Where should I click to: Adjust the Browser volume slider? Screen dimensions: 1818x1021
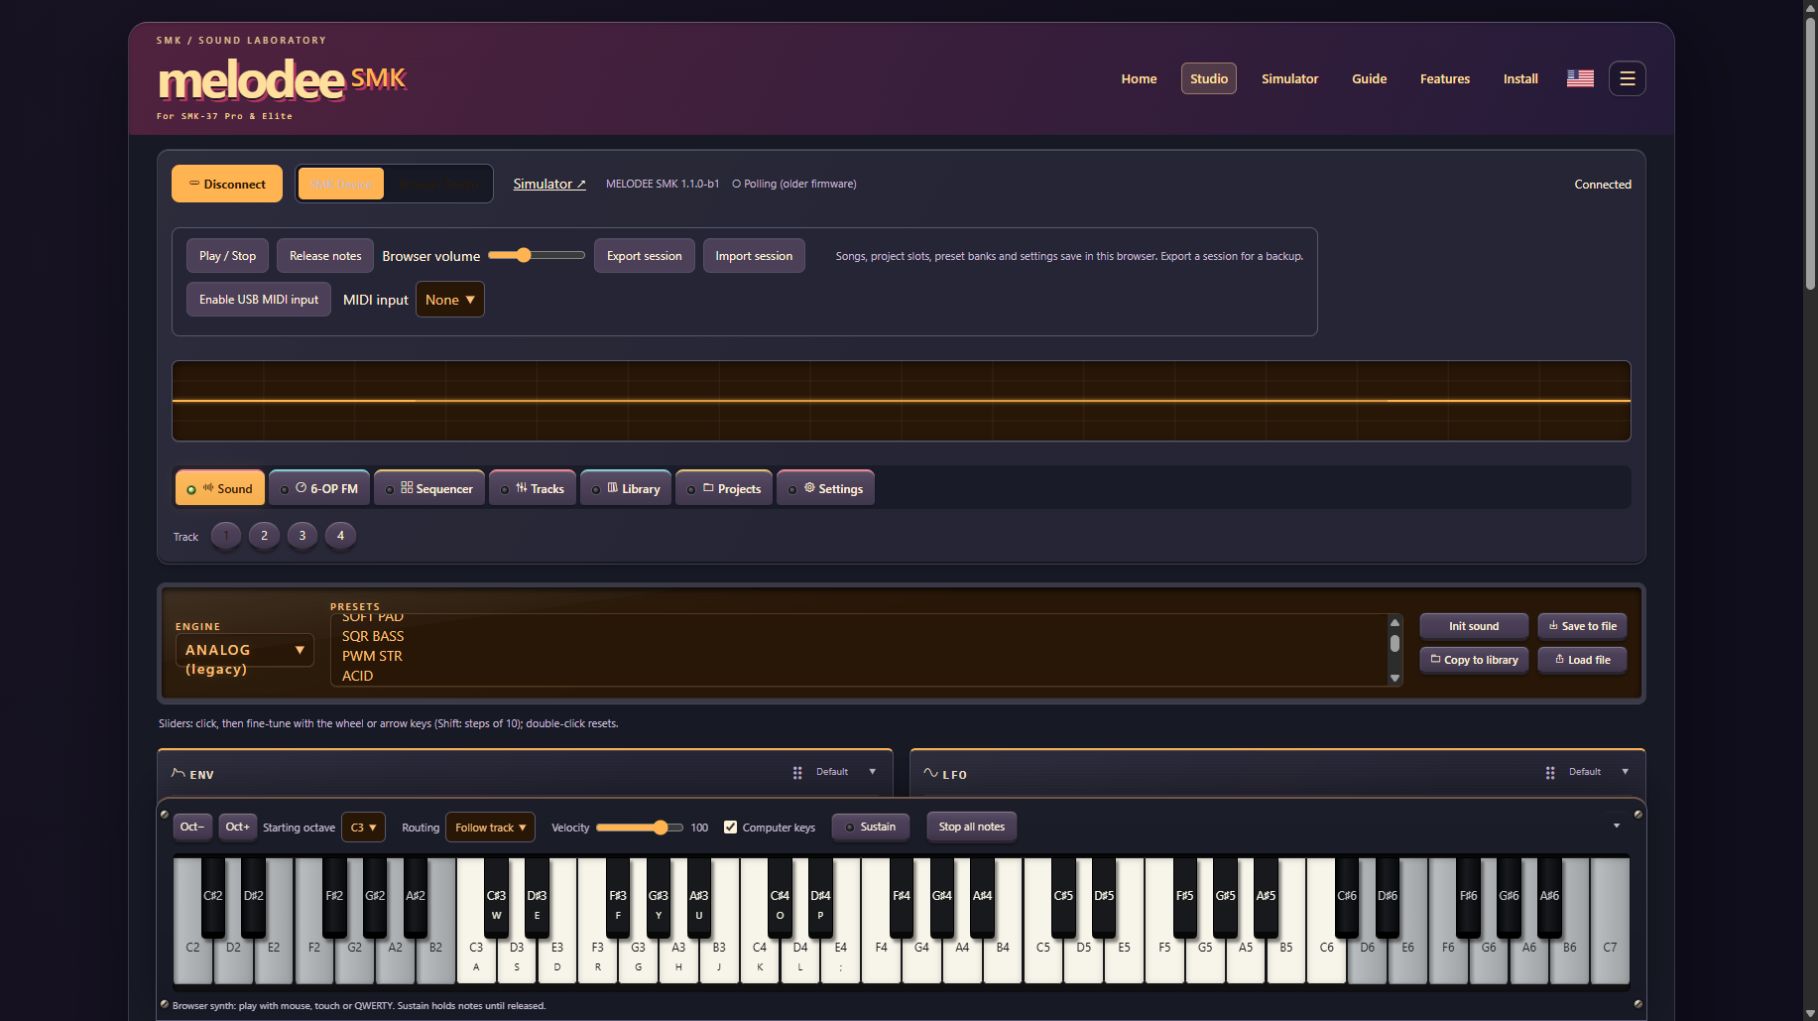point(536,256)
